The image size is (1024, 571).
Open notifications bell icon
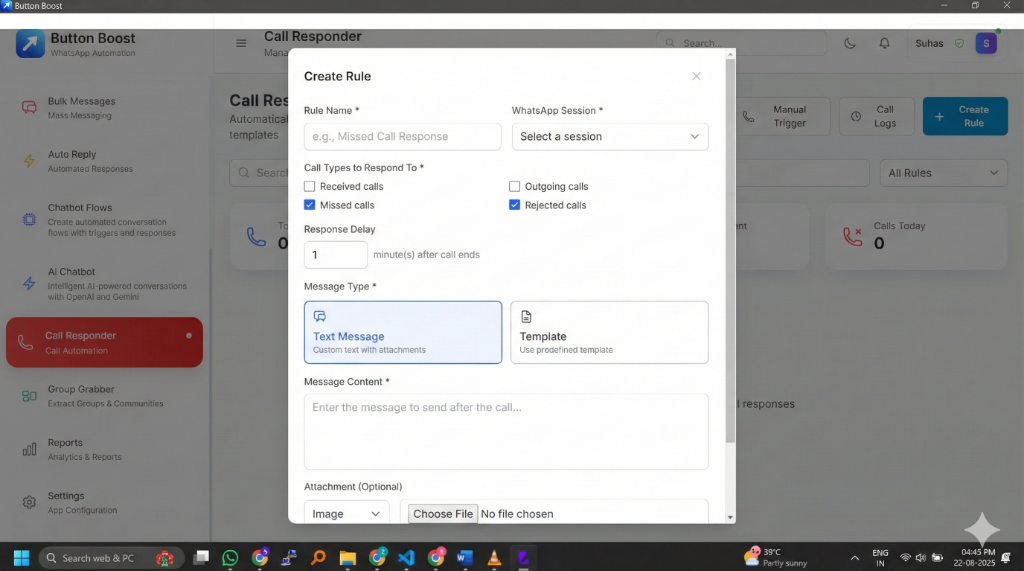(x=884, y=43)
